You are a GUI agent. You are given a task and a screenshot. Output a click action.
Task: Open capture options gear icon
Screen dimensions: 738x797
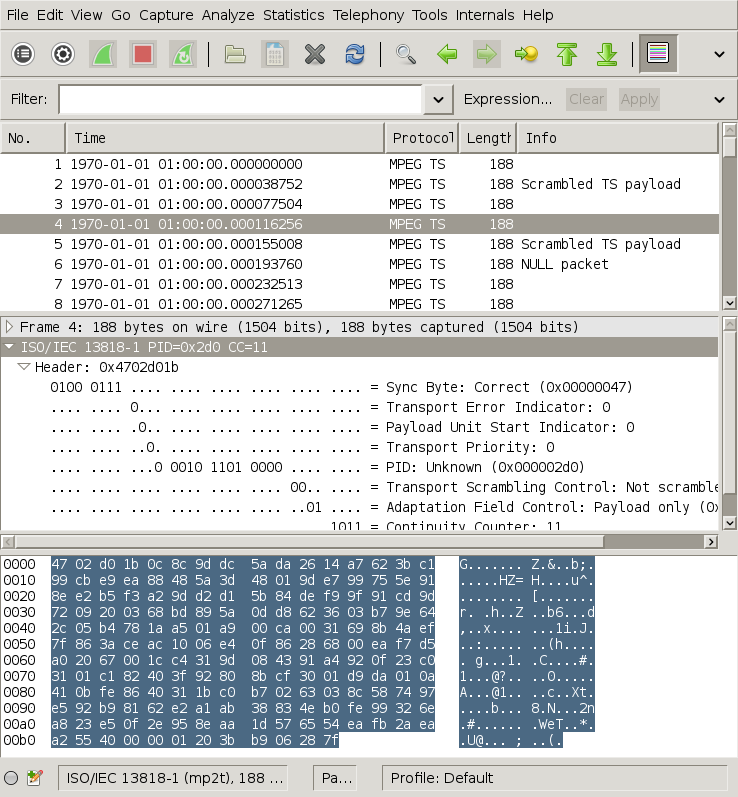click(x=63, y=54)
